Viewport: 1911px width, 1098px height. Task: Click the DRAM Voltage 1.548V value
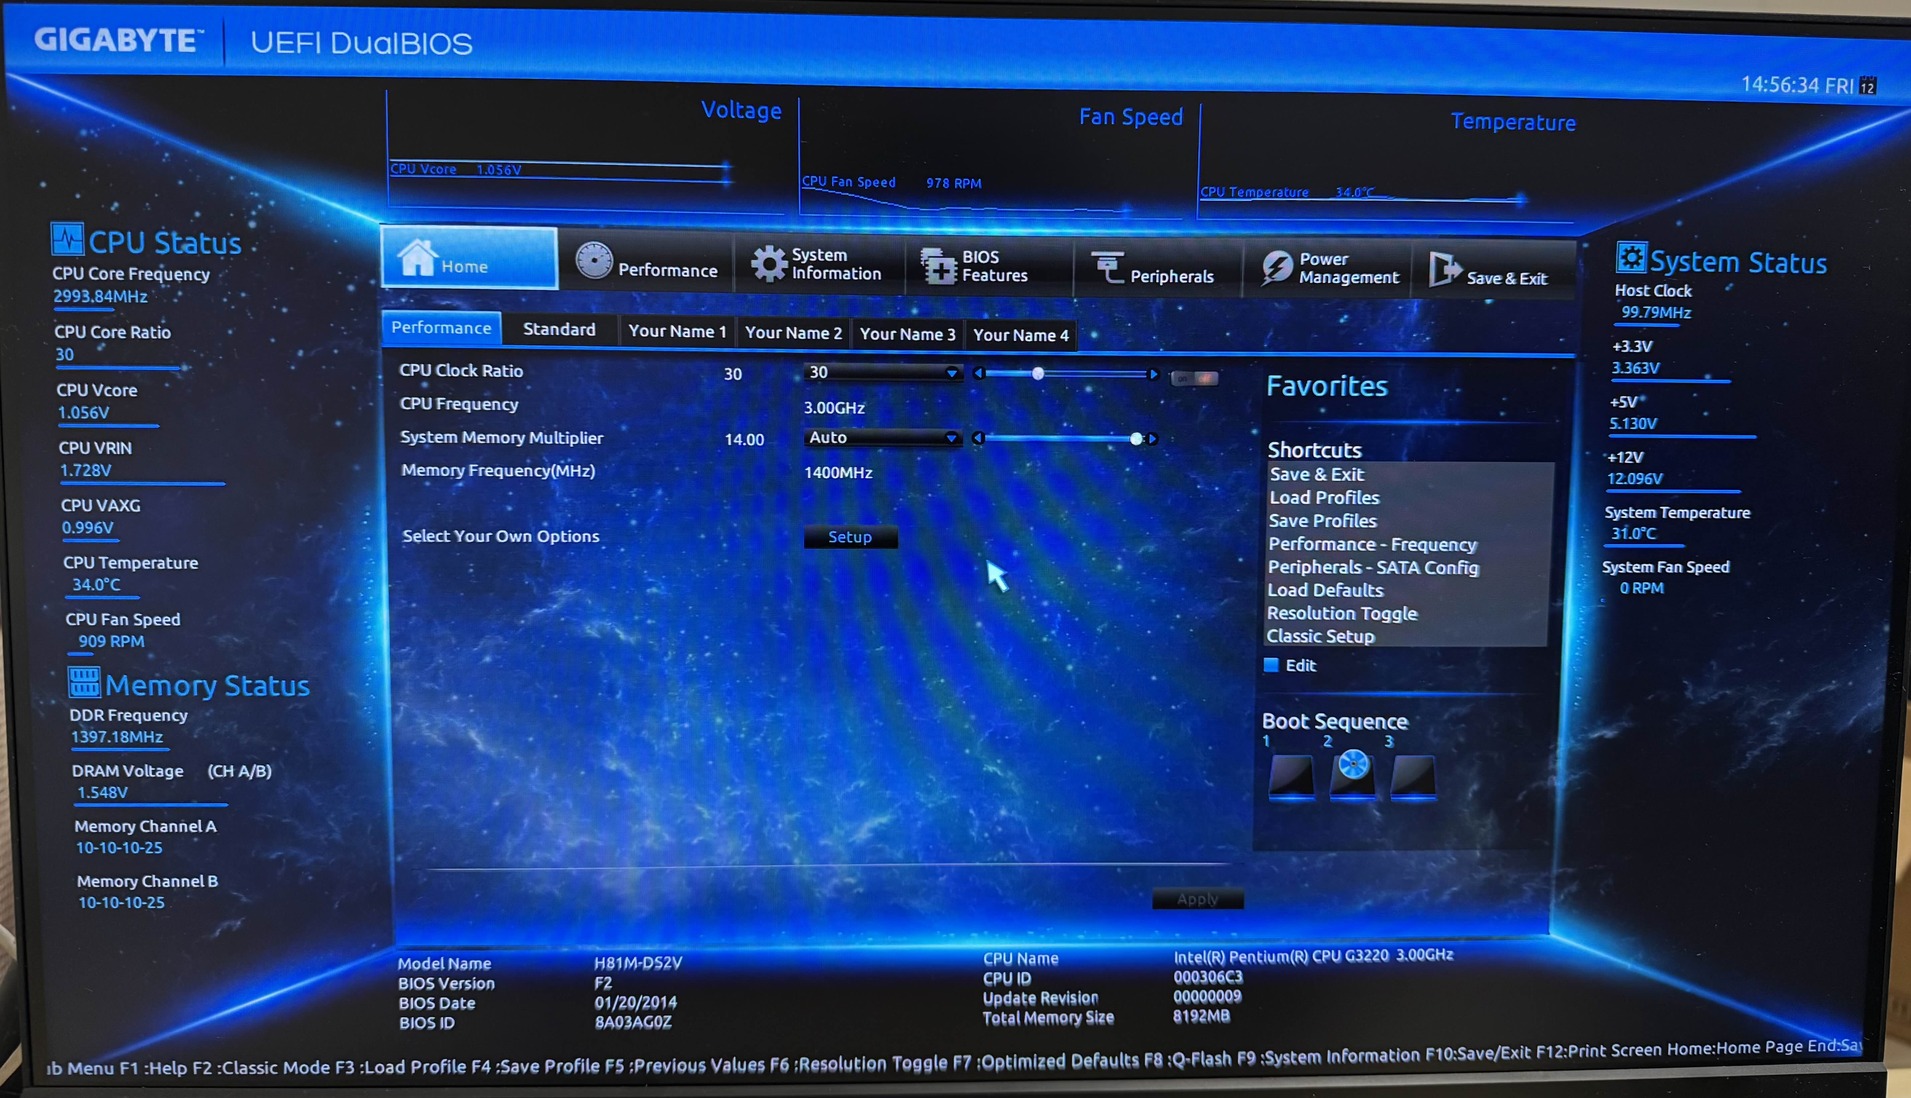(103, 792)
